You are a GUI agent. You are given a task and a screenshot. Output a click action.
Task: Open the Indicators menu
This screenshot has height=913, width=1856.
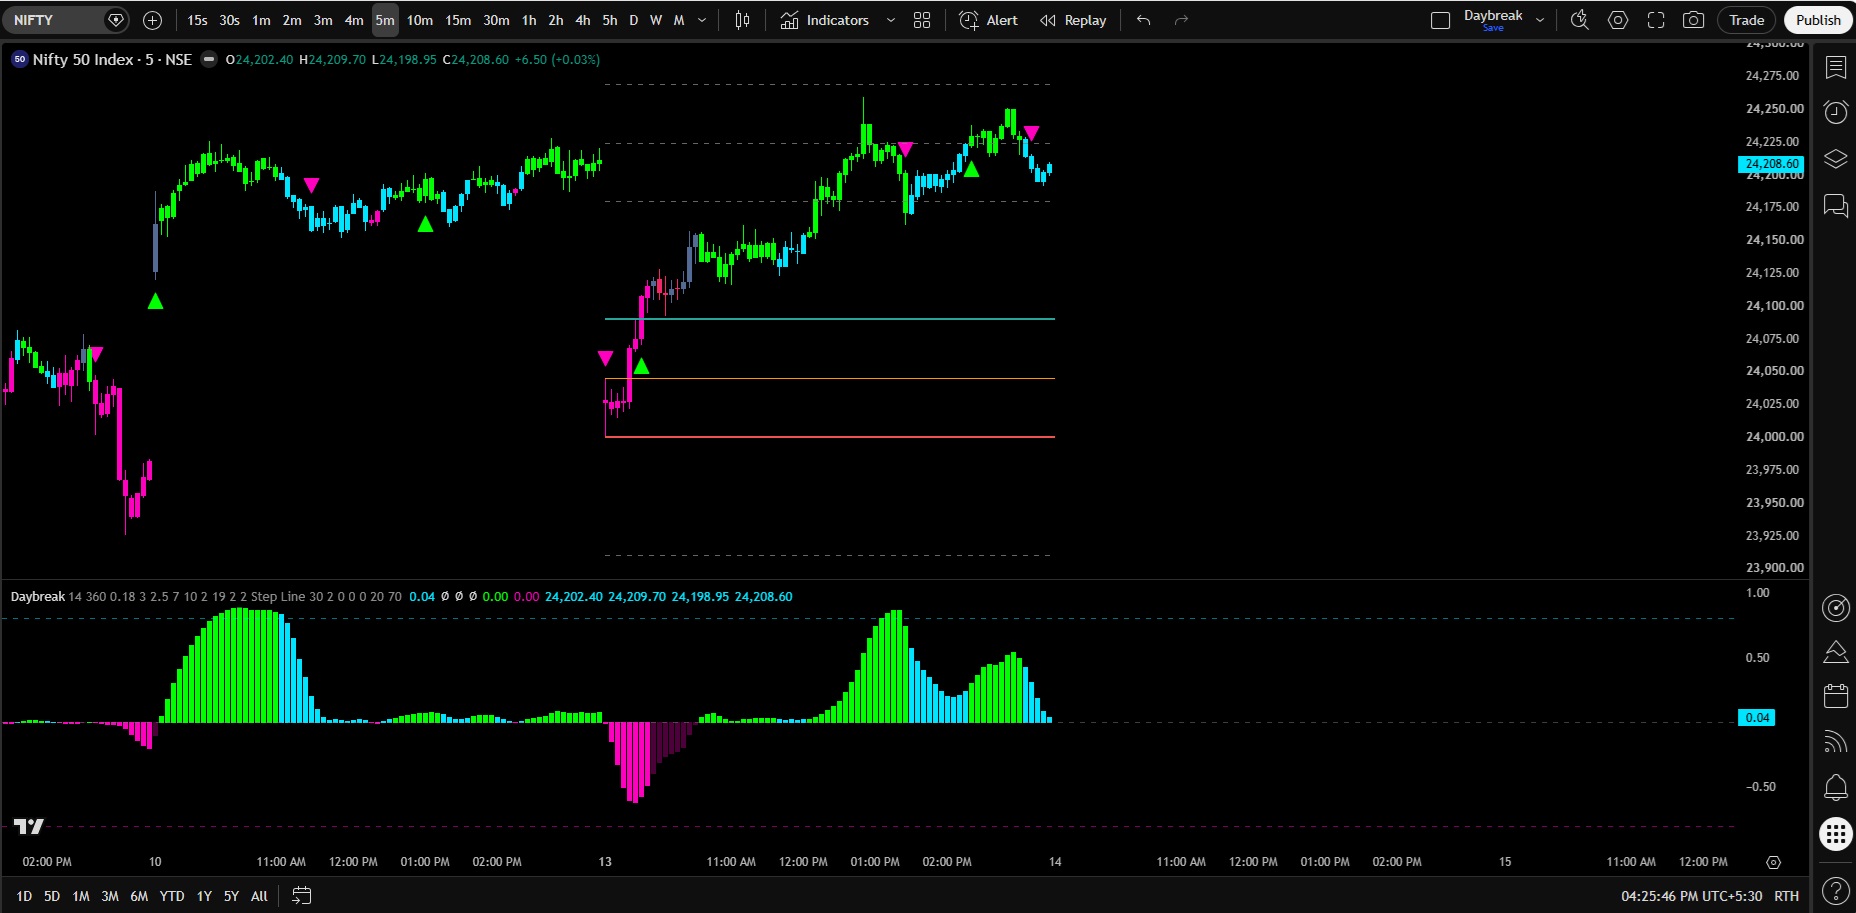click(x=825, y=20)
